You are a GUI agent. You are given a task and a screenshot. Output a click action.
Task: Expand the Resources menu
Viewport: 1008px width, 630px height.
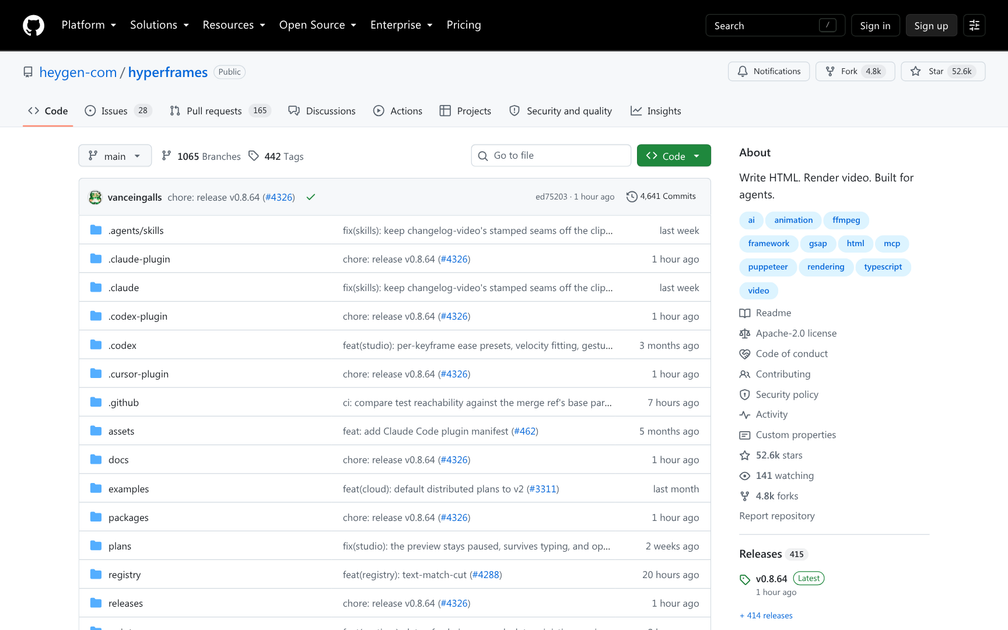[234, 25]
